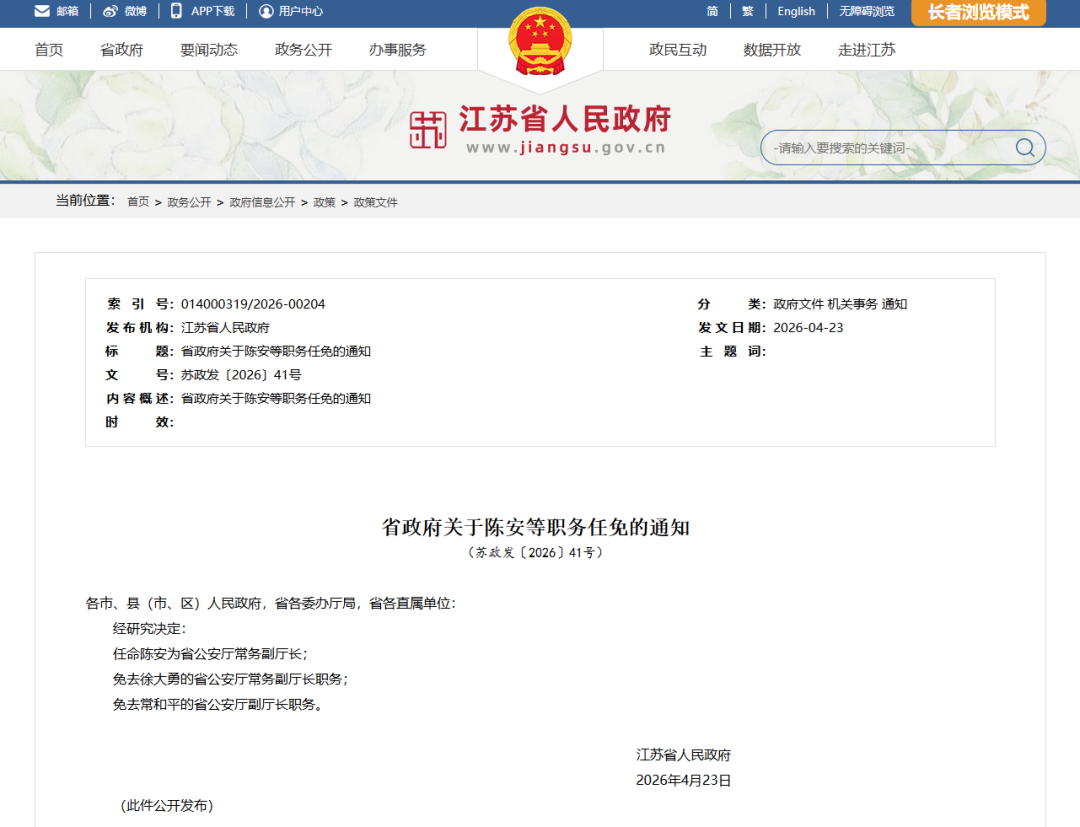Go to 政民互动 section

677,50
